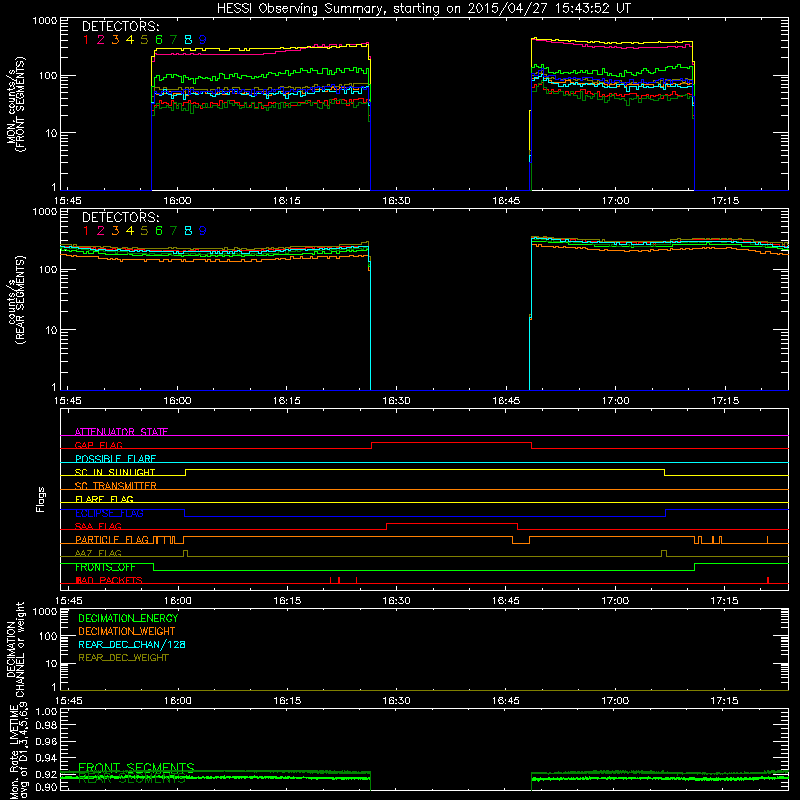Click the FRONTS_OFF flag label

tap(105, 567)
